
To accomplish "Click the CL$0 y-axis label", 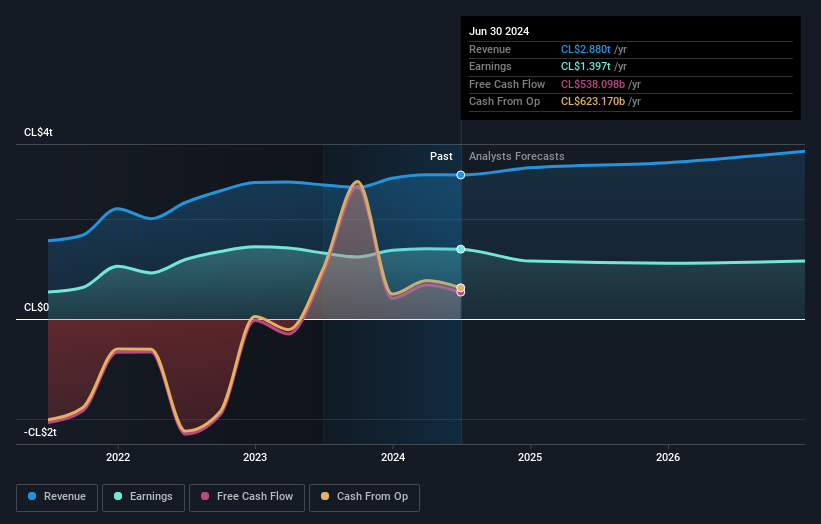I will click(36, 307).
